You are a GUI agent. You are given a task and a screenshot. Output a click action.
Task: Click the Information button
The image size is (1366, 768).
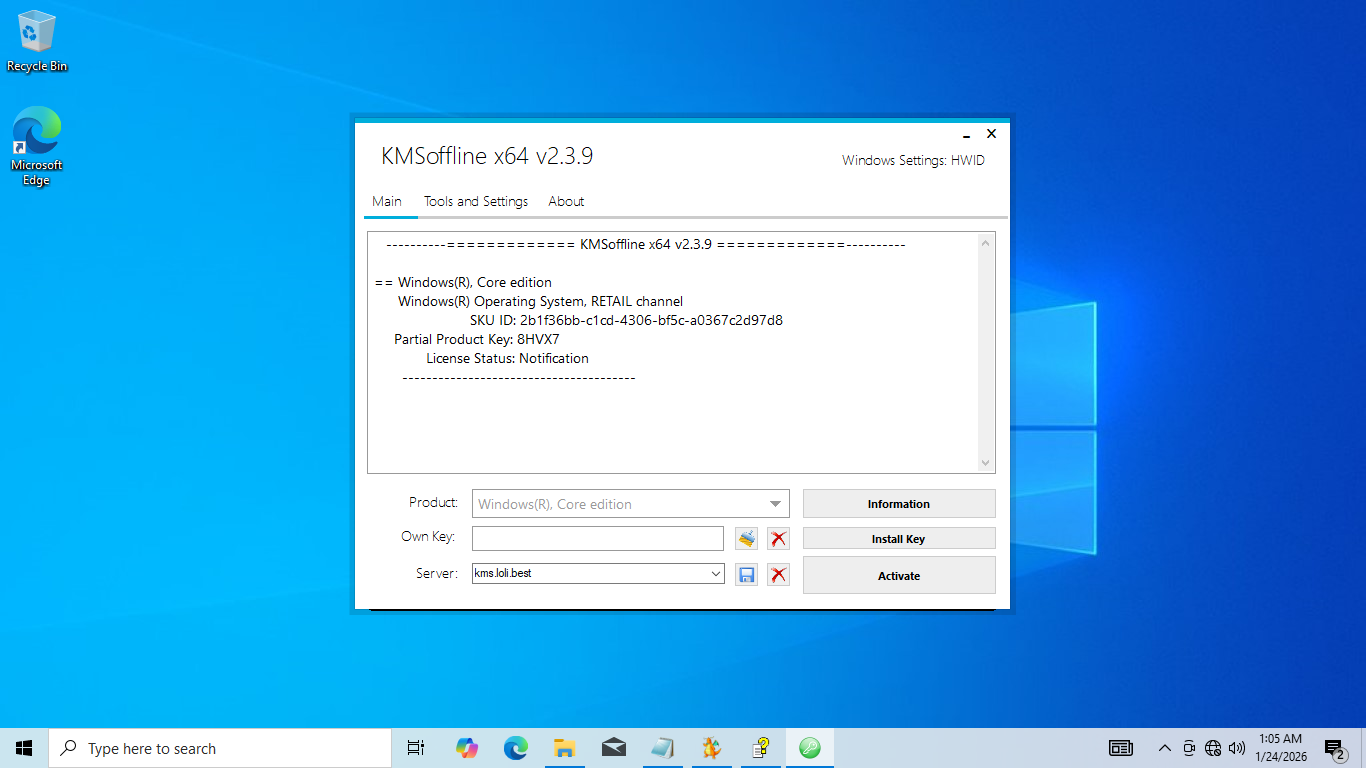(898, 504)
